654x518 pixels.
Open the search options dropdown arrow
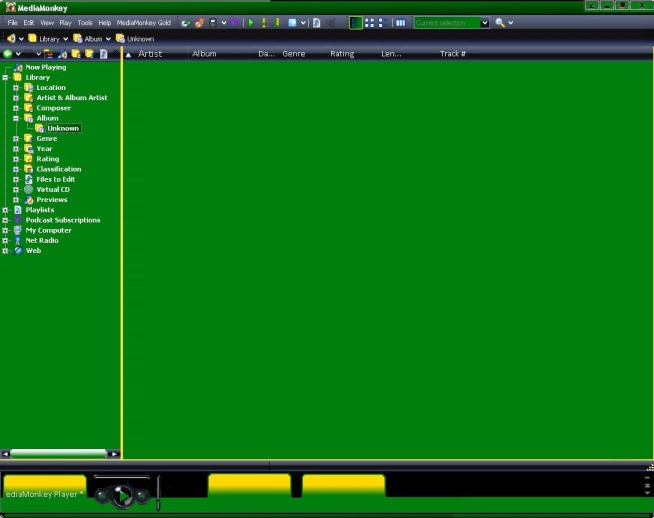[511, 23]
